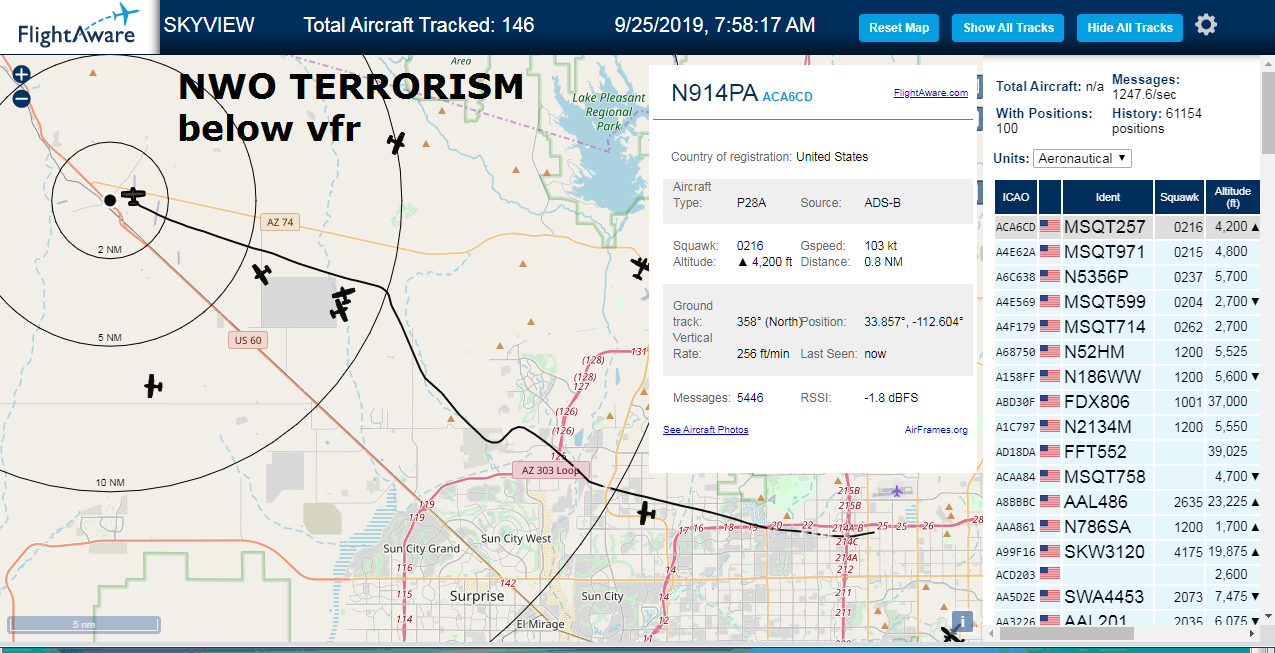Click altitude 37,000 in the FDX806 row
This screenshot has height=653, width=1275.
tap(1227, 402)
